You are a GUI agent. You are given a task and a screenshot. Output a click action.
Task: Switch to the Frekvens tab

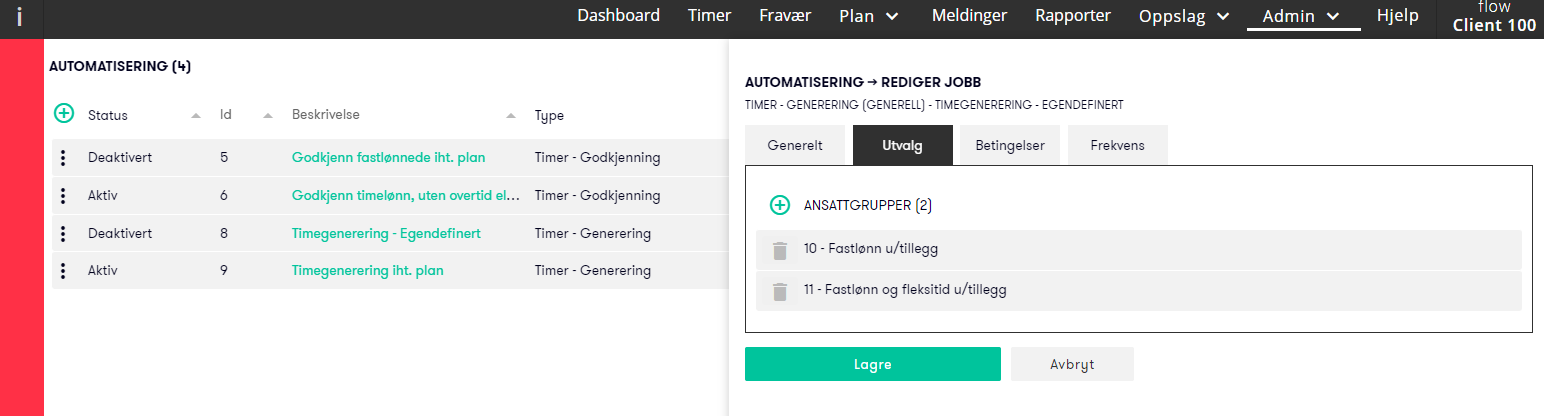[1118, 145]
